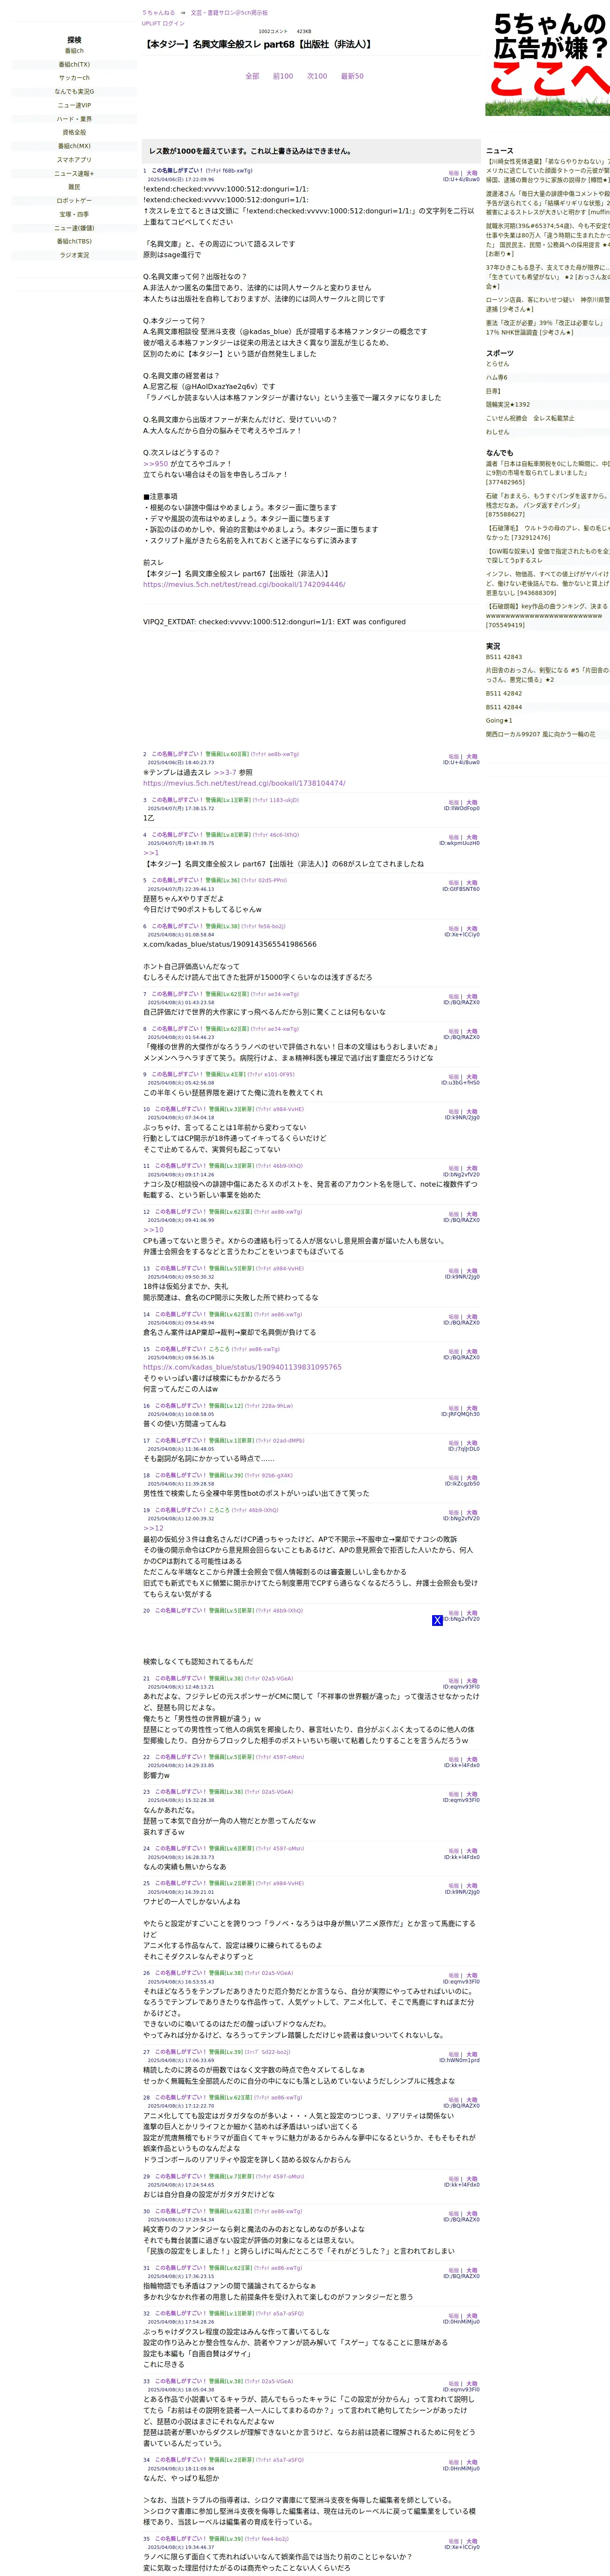
Task: Open こいせん祝勝会 全レス転載禁止 link
Action: click(x=530, y=418)
